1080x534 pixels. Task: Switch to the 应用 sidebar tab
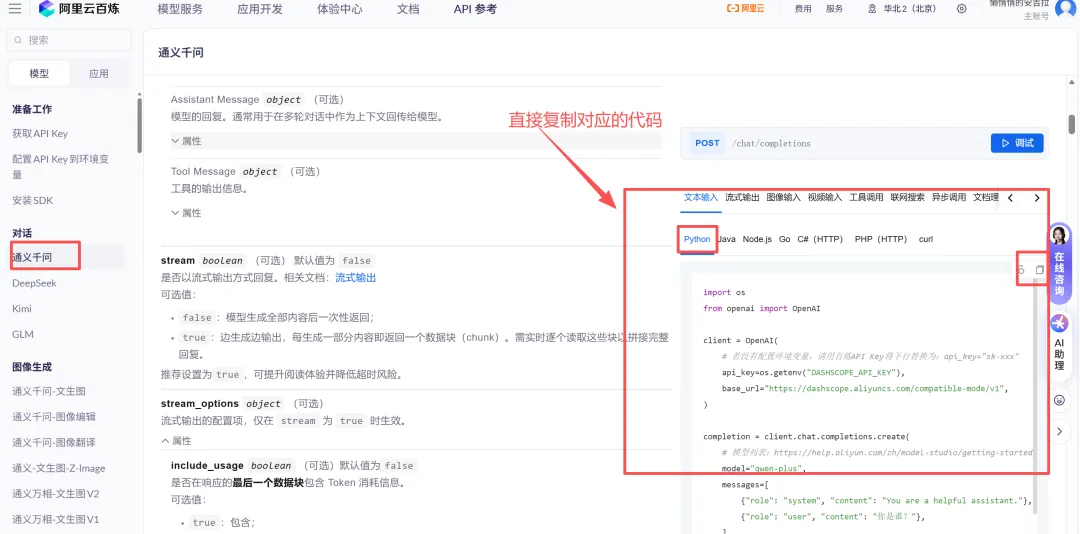[99, 74]
